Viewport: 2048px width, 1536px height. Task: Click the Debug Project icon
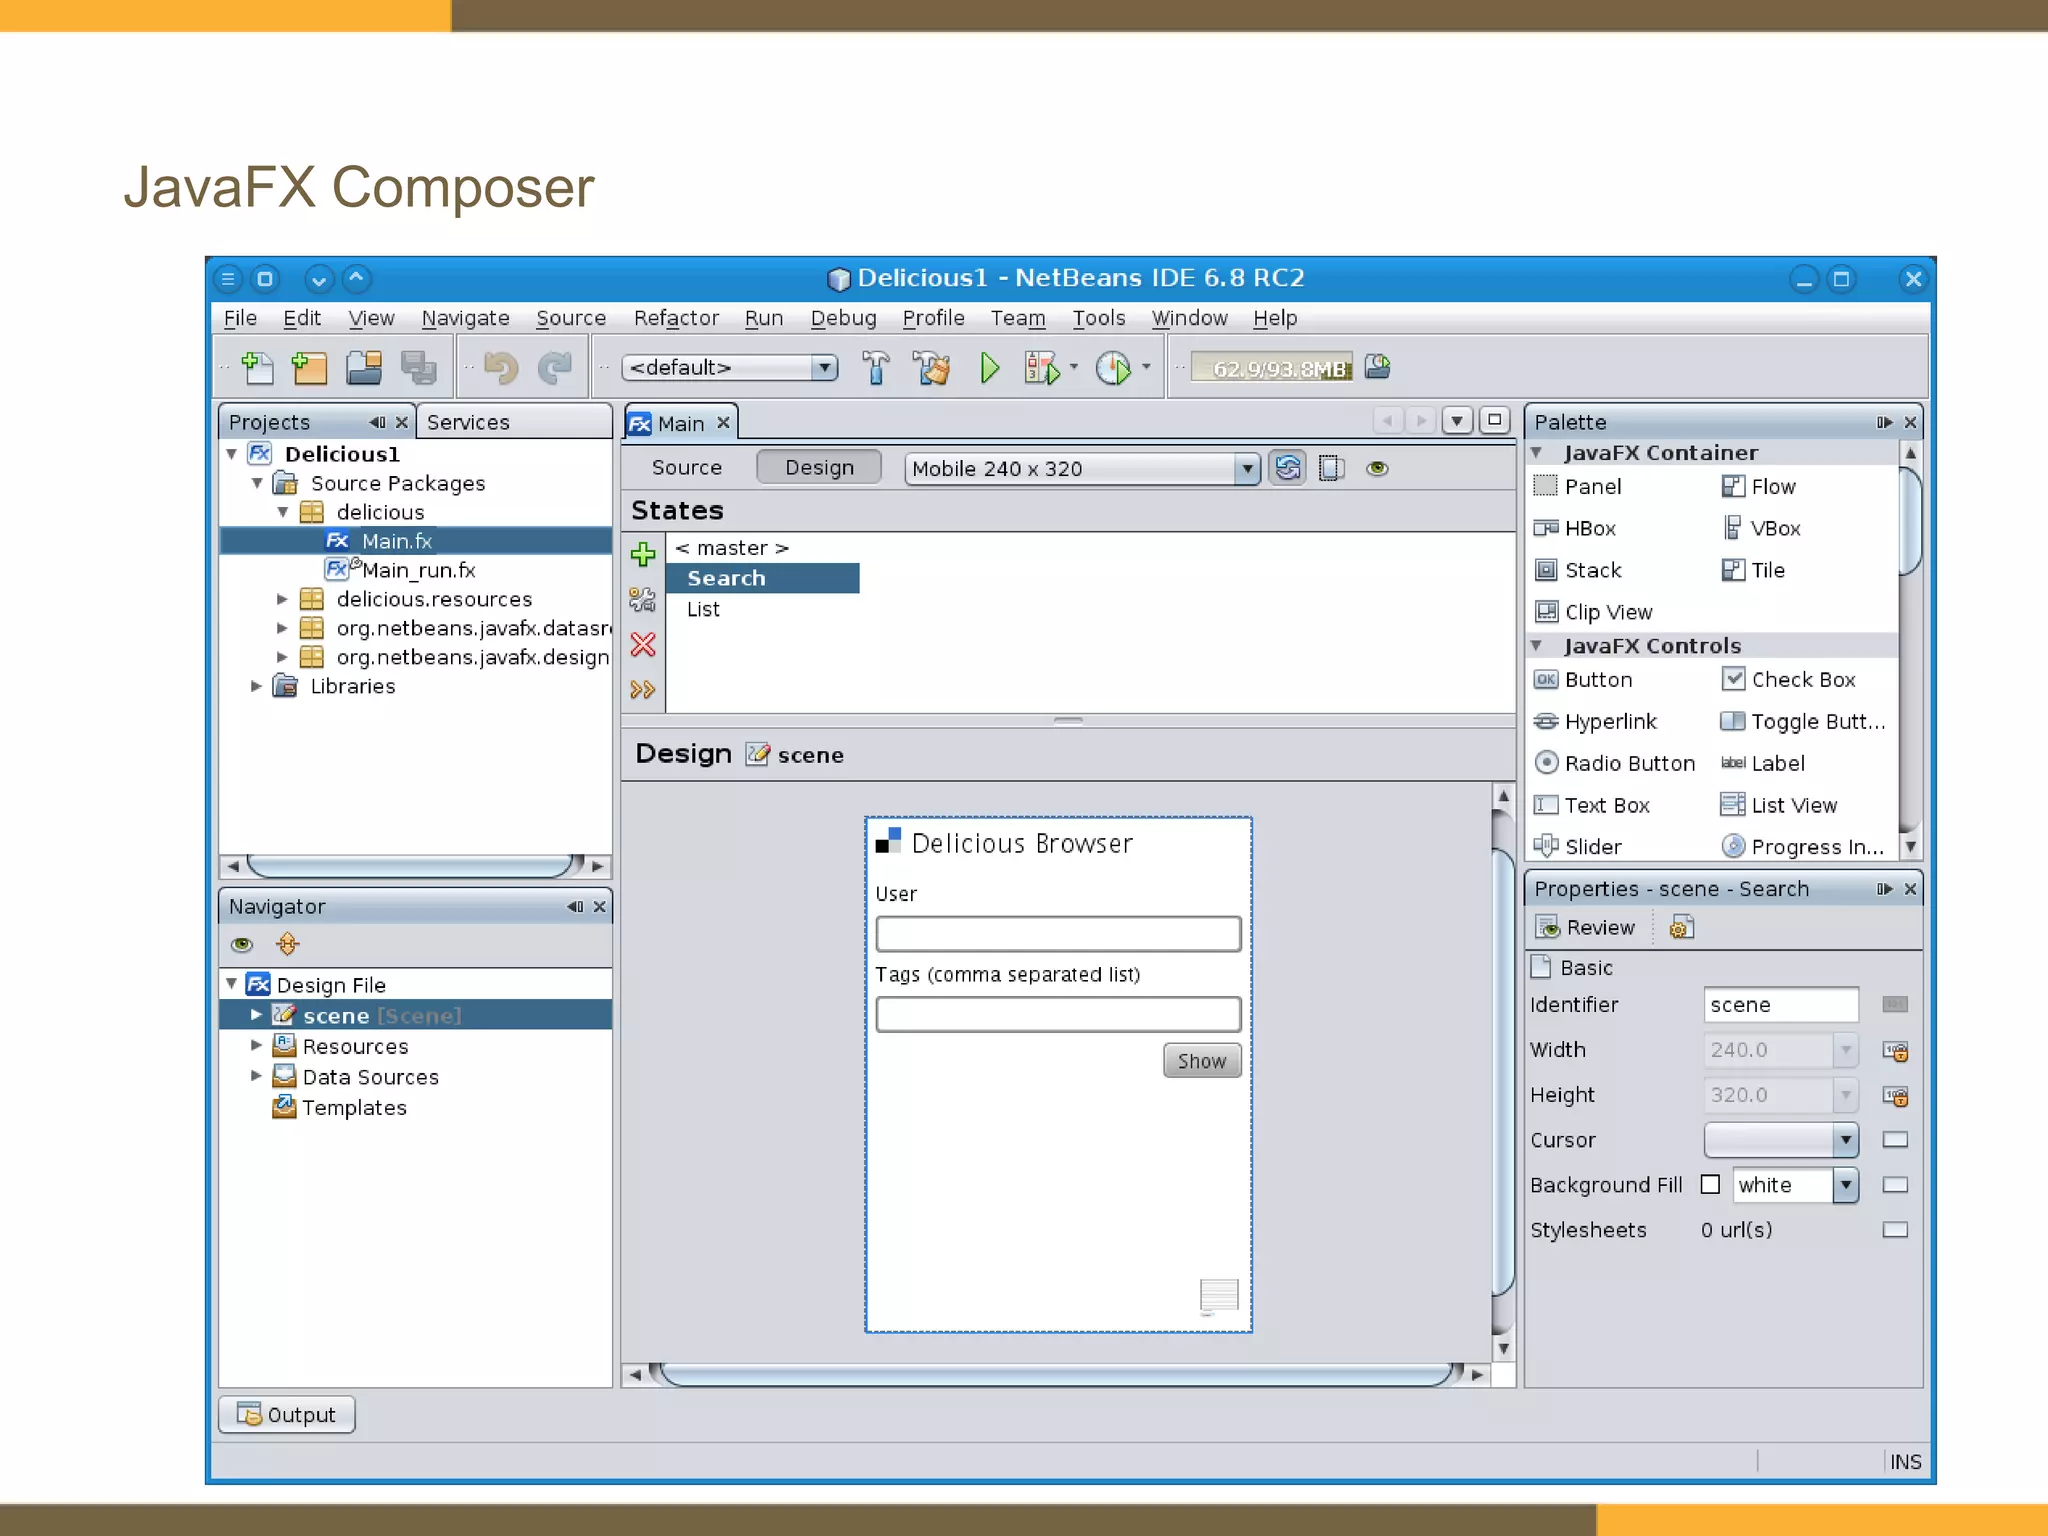1042,368
